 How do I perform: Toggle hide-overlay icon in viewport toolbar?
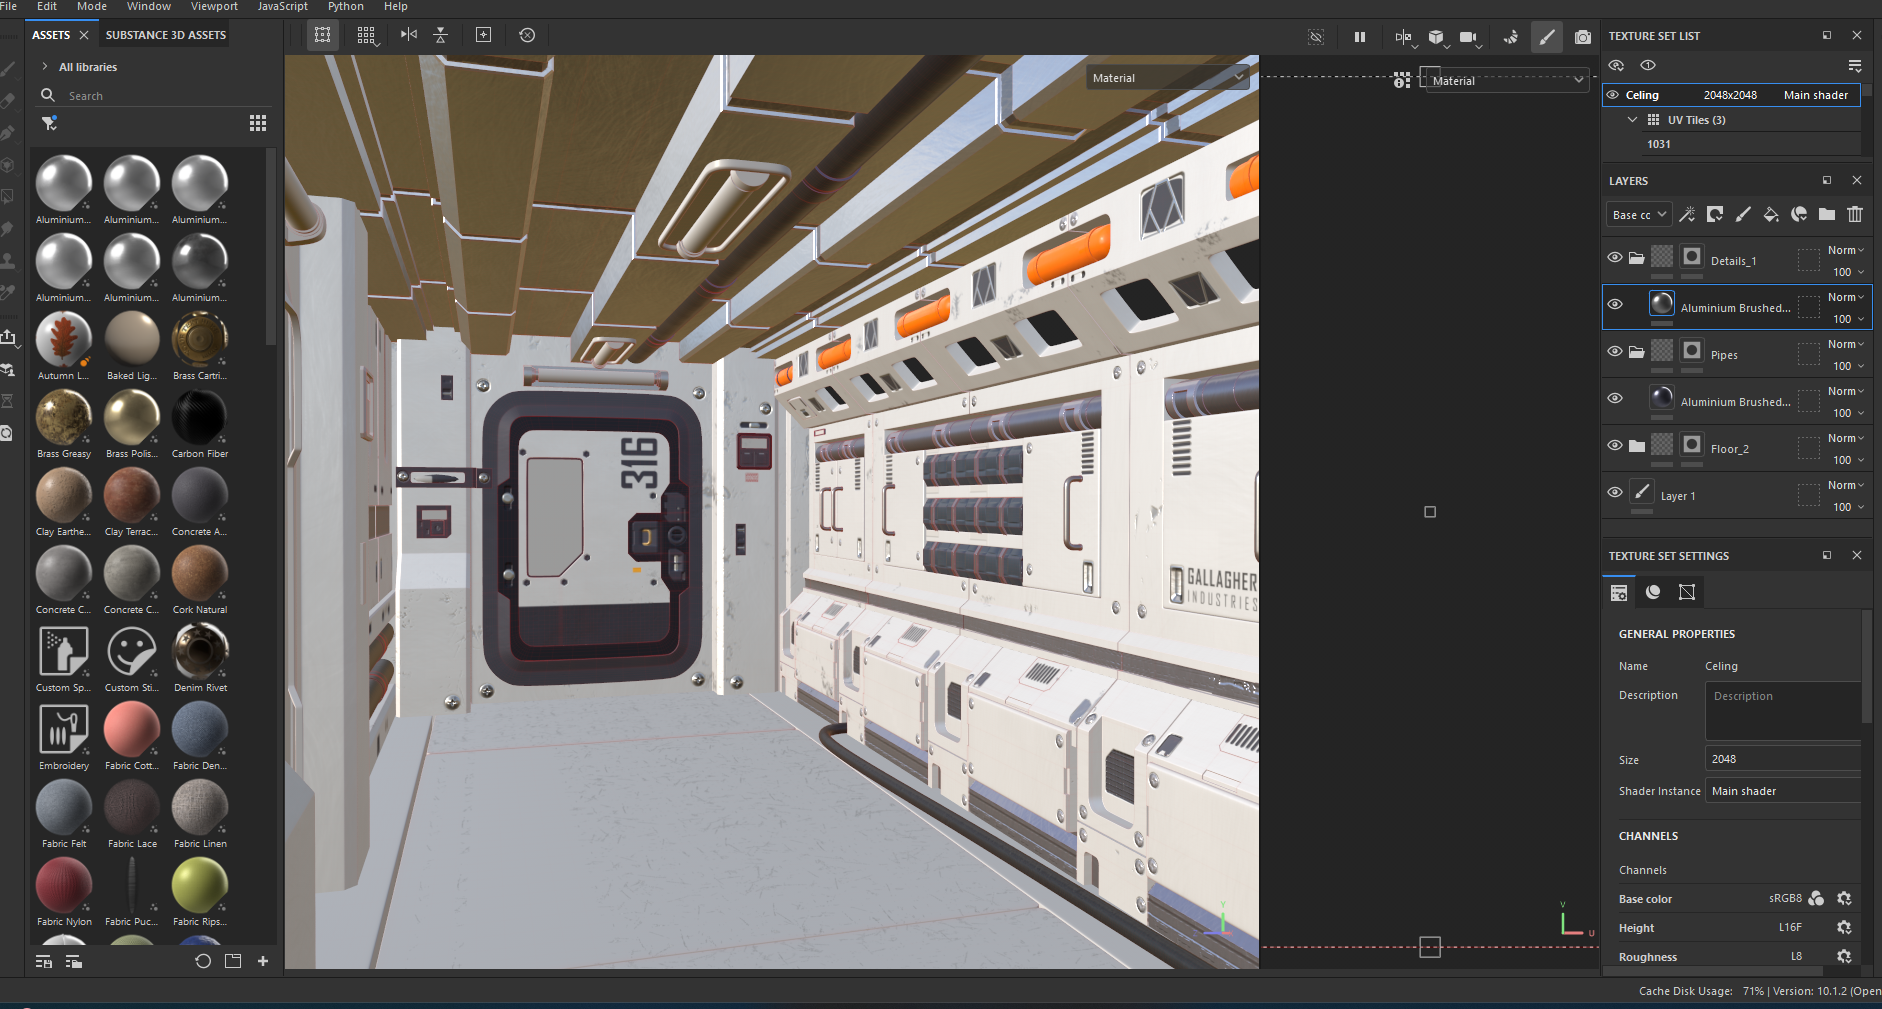(x=1316, y=37)
